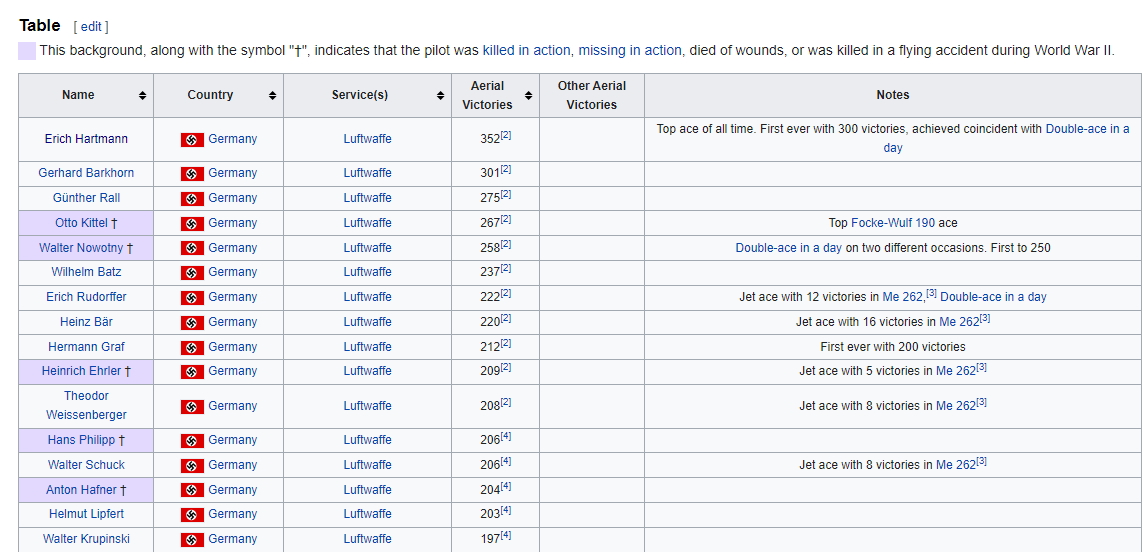
Task: Open Heinz Bär's article
Action: (86, 322)
